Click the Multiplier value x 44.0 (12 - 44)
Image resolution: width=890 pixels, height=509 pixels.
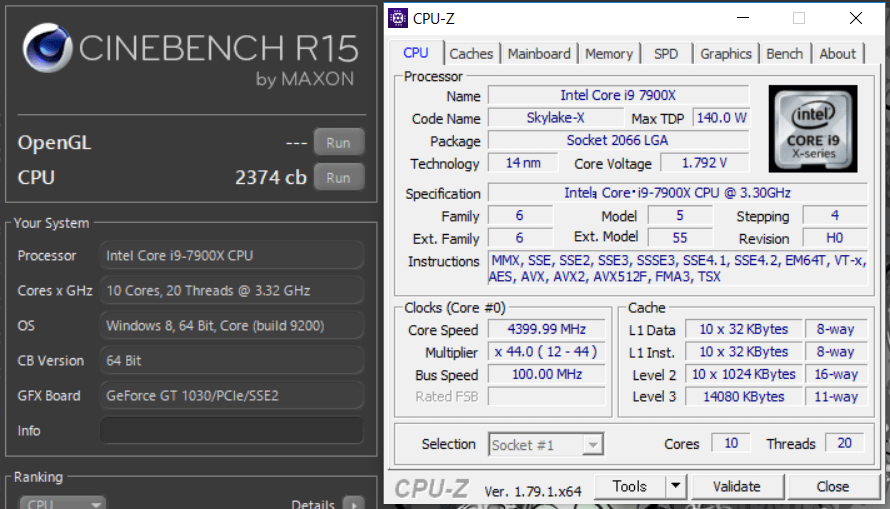(x=547, y=352)
